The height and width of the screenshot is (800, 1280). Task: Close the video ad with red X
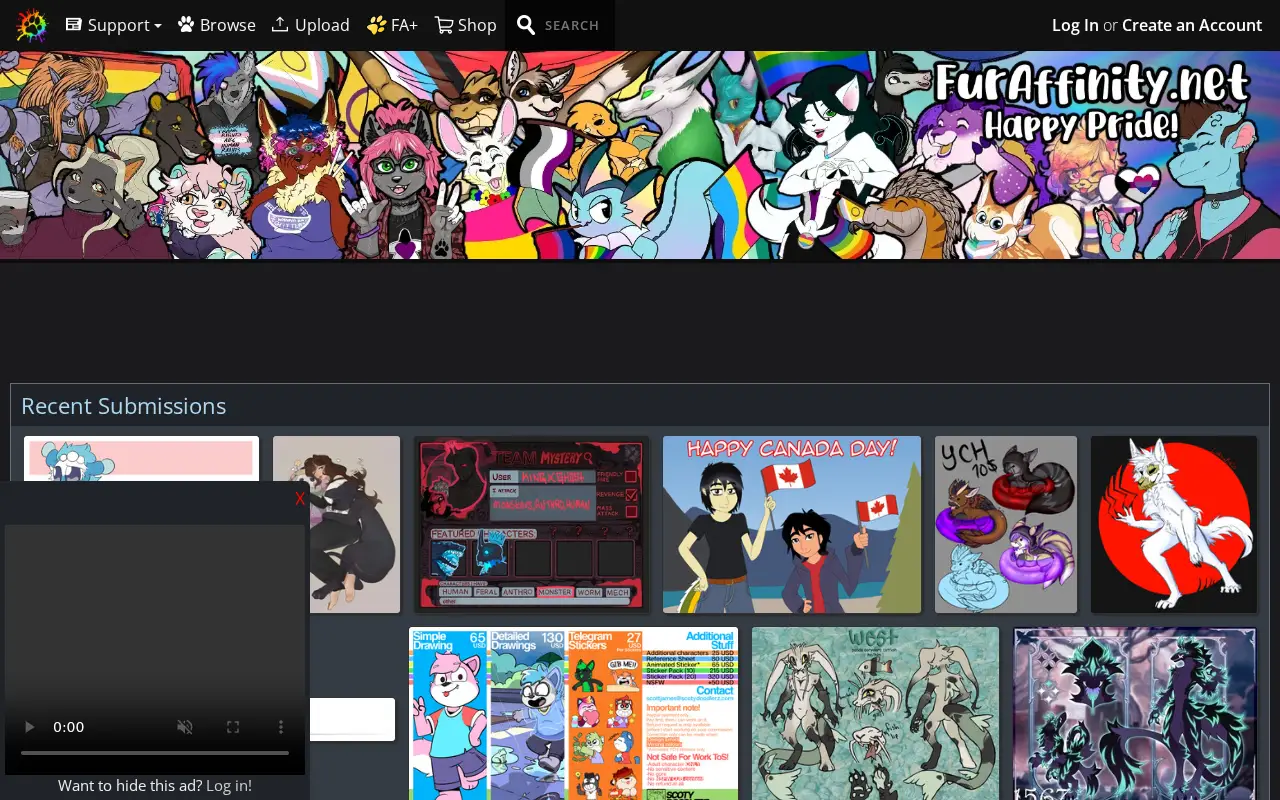click(x=299, y=499)
